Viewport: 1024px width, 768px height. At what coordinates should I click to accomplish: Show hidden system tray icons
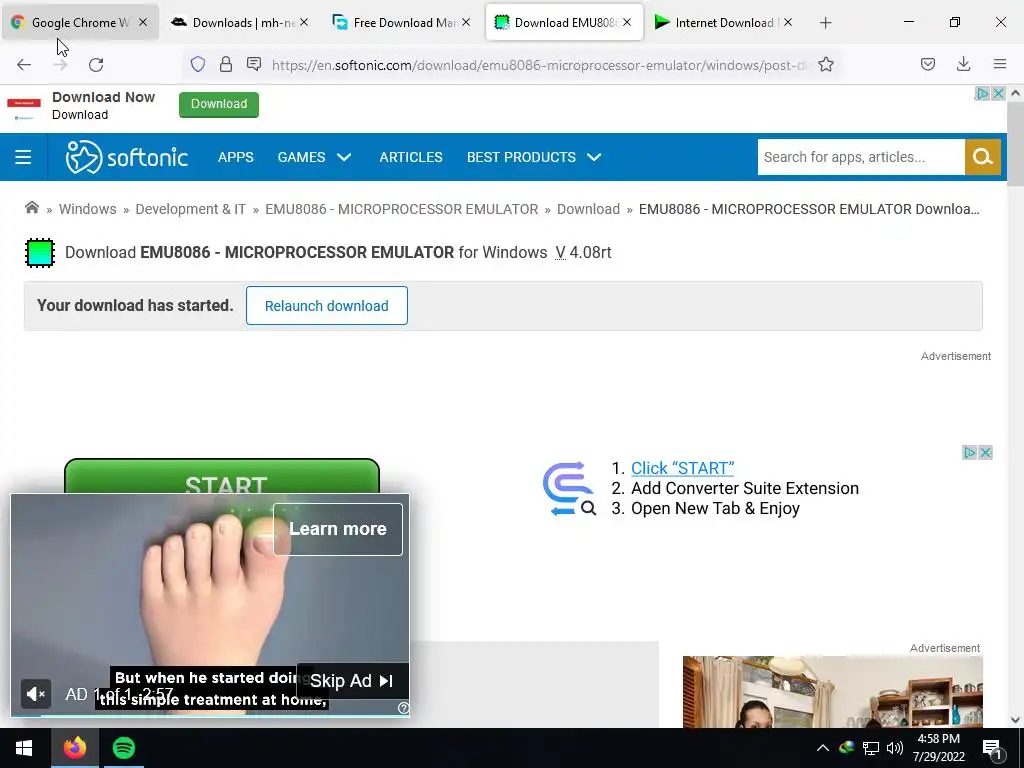click(823, 748)
